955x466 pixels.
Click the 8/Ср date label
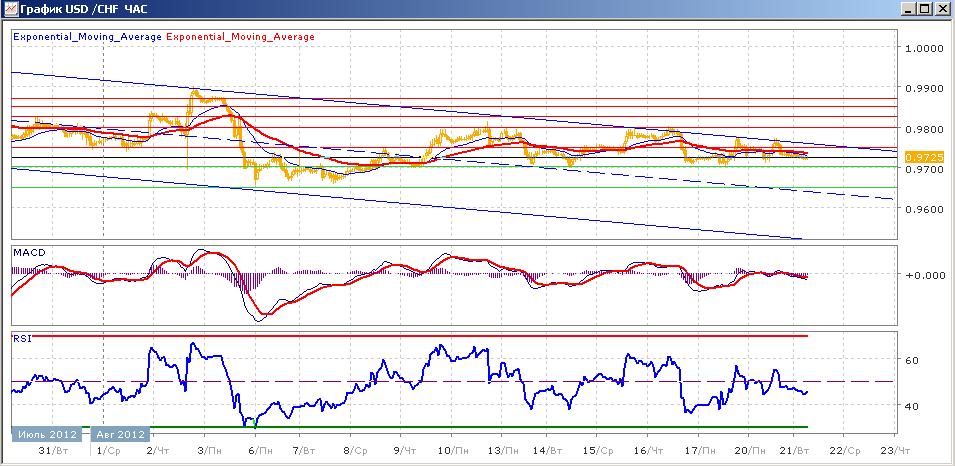pyautogui.click(x=357, y=451)
